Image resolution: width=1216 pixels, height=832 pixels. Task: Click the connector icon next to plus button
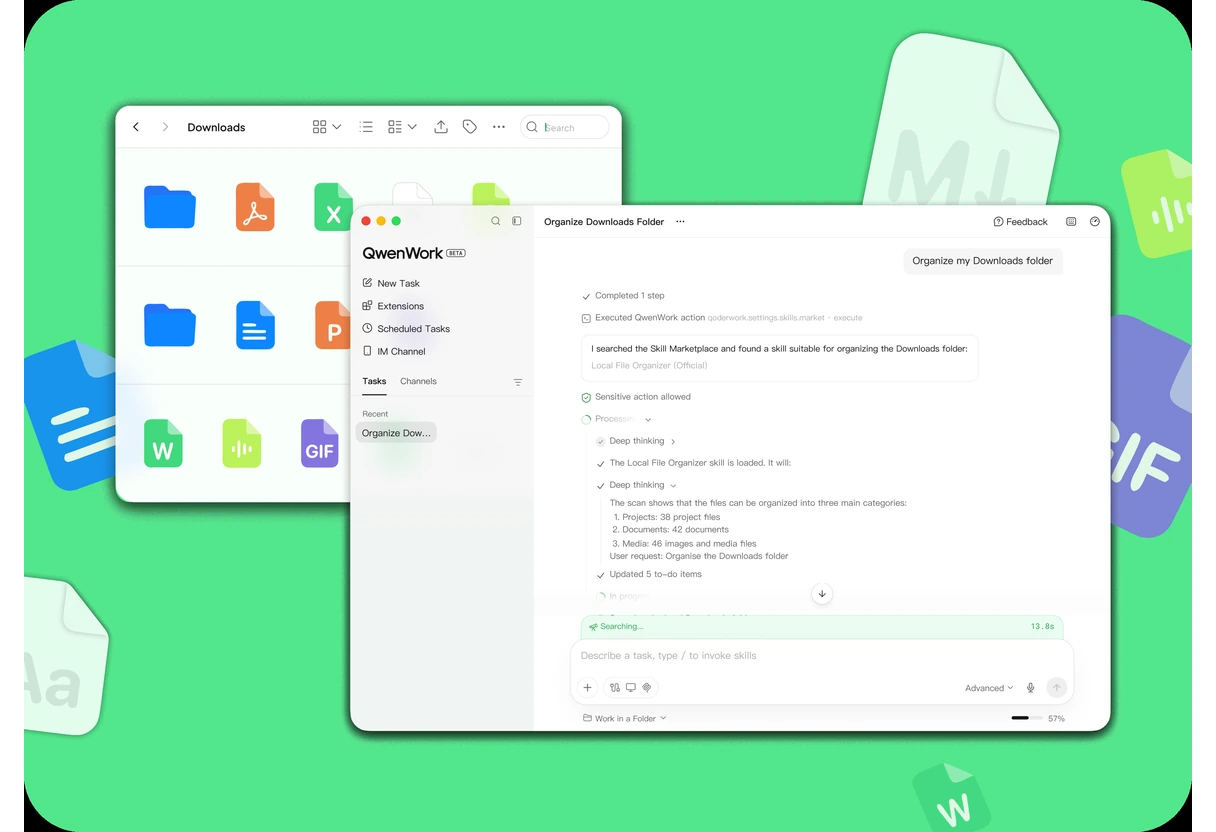tap(614, 688)
